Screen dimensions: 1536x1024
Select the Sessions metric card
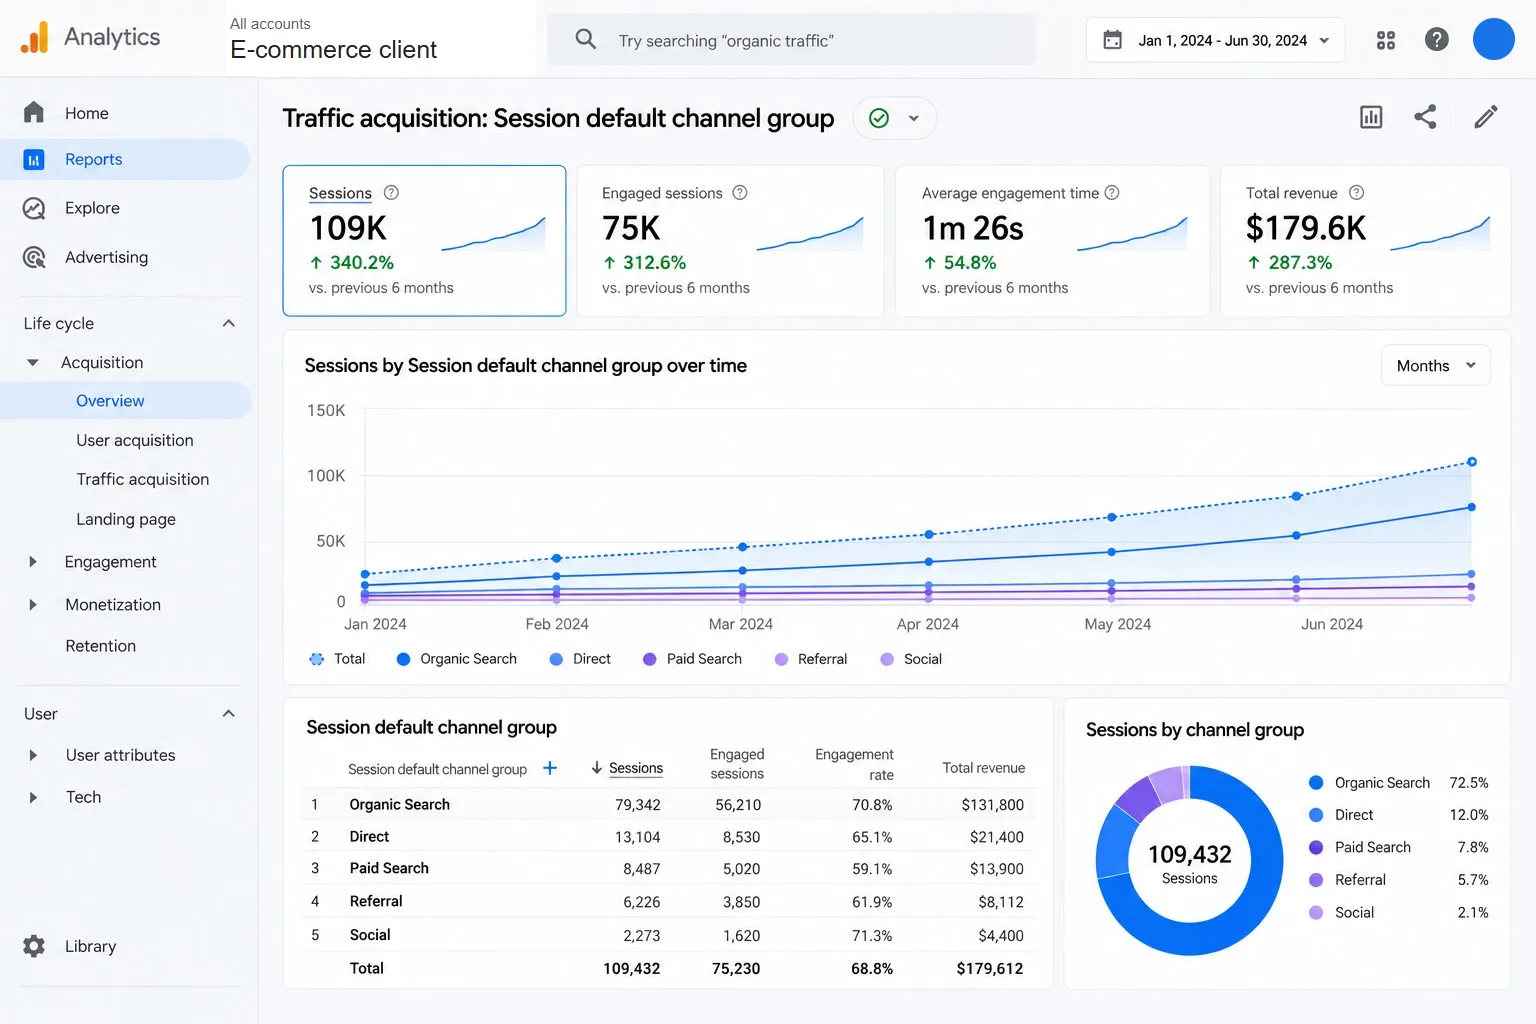[x=424, y=241]
